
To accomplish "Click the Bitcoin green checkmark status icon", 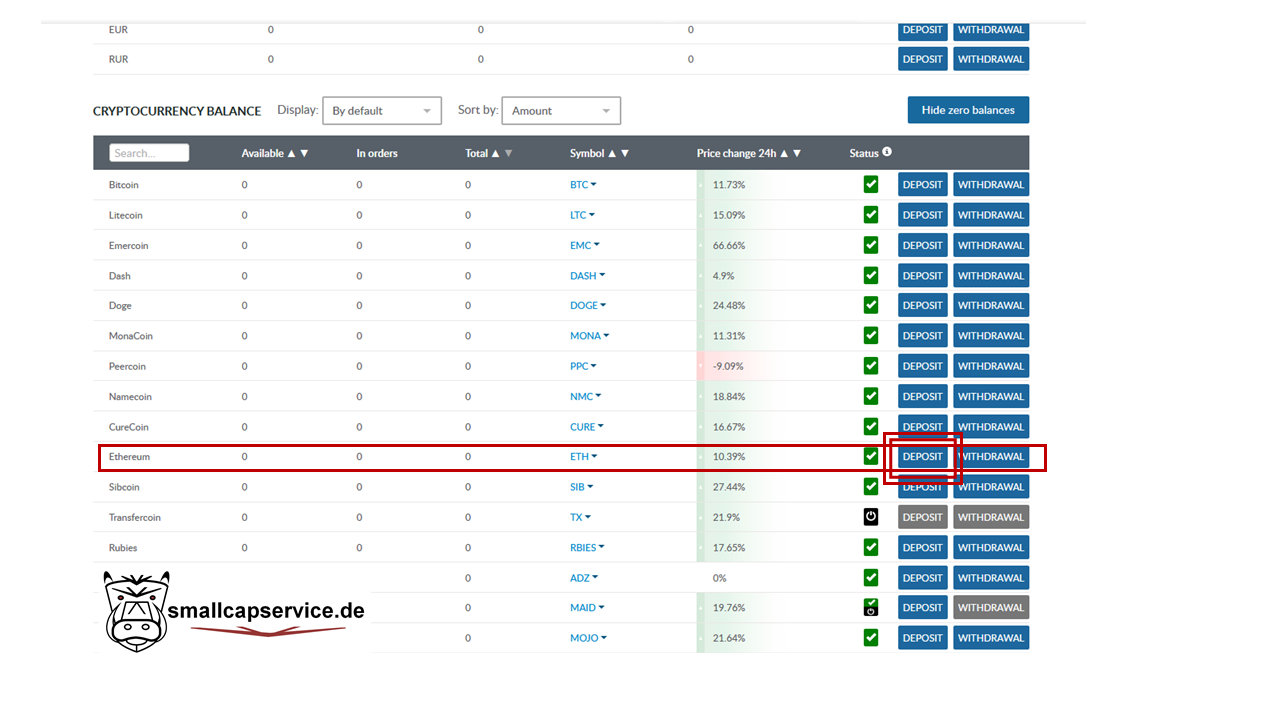I will tap(871, 184).
